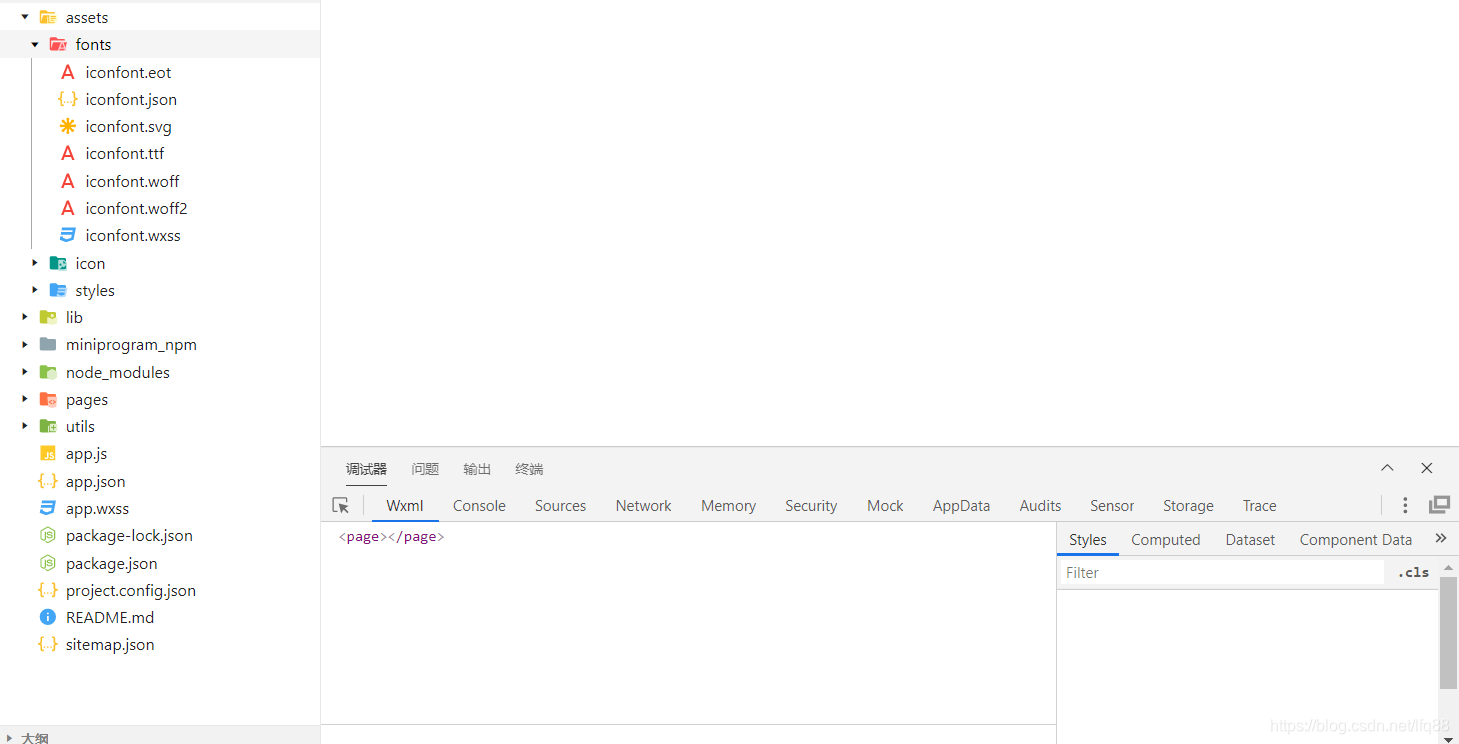Open the Audits tab

[1040, 506]
